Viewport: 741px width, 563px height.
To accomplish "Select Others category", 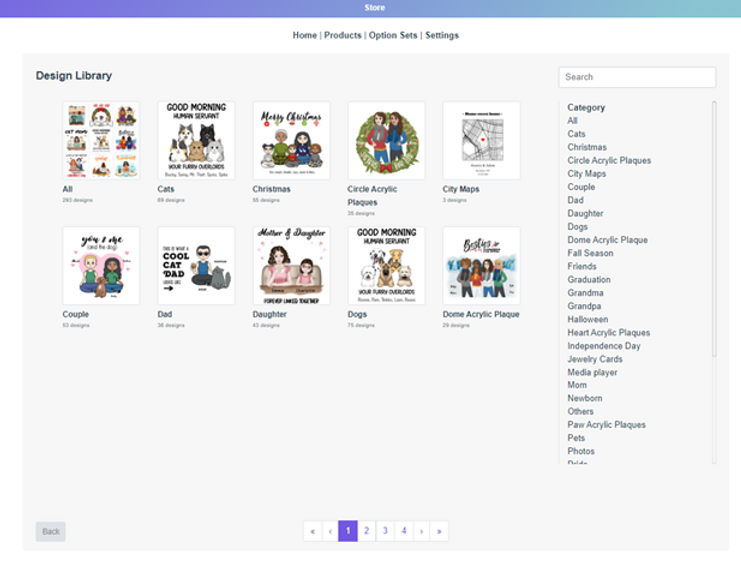I will pyautogui.click(x=580, y=411).
